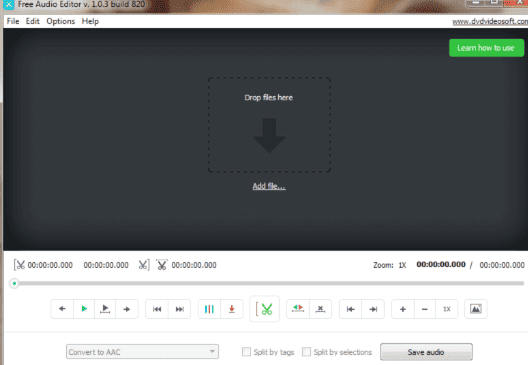Go to selection end arrow icon
This screenshot has width=528, height=365.
point(373,309)
